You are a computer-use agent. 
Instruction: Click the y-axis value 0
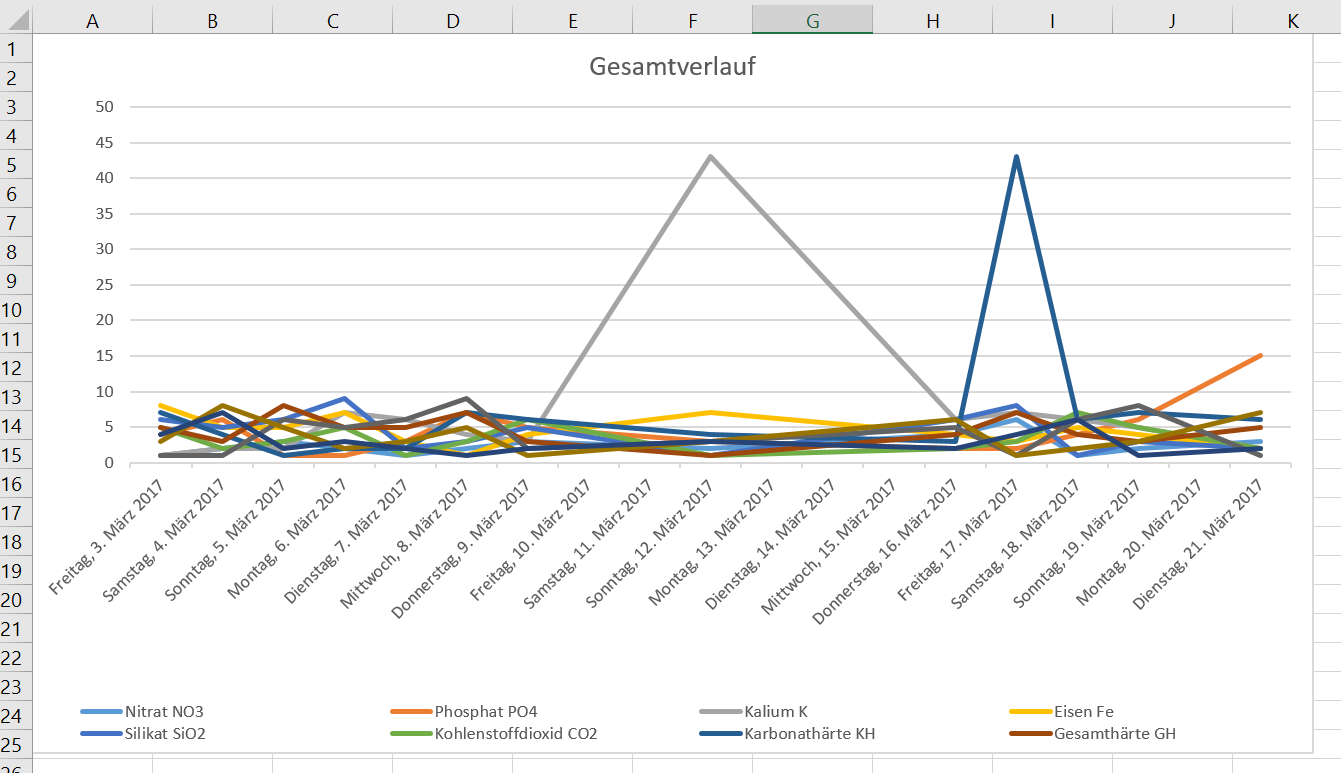click(x=111, y=463)
